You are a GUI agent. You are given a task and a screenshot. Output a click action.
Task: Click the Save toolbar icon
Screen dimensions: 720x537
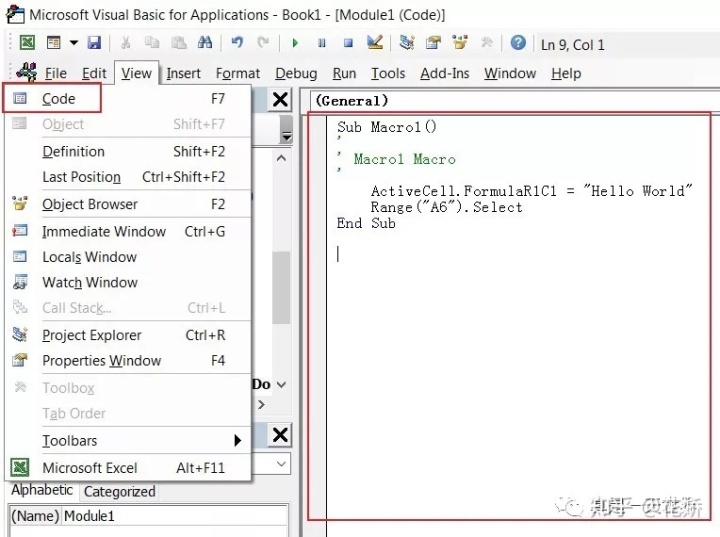coord(94,43)
